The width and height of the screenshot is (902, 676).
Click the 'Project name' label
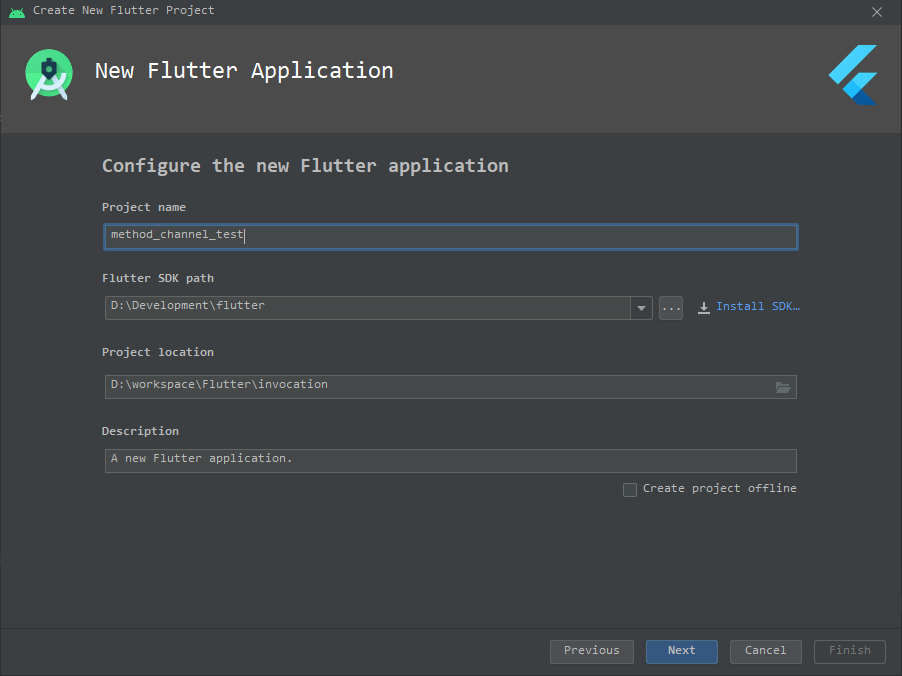pos(144,207)
